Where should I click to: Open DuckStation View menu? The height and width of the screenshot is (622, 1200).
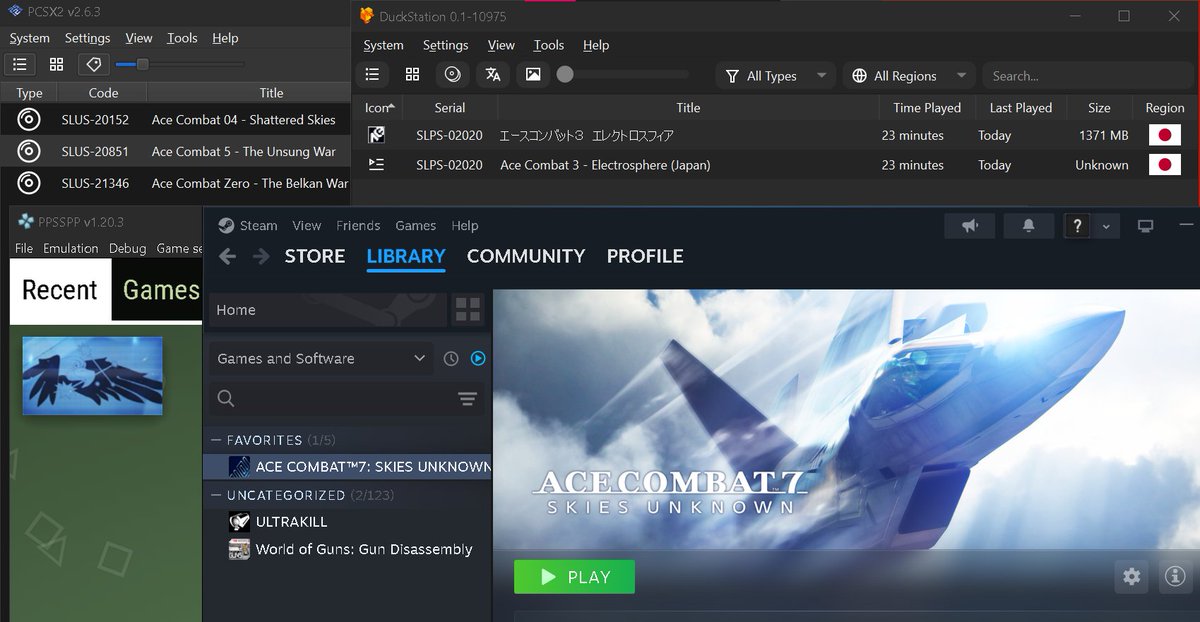501,45
